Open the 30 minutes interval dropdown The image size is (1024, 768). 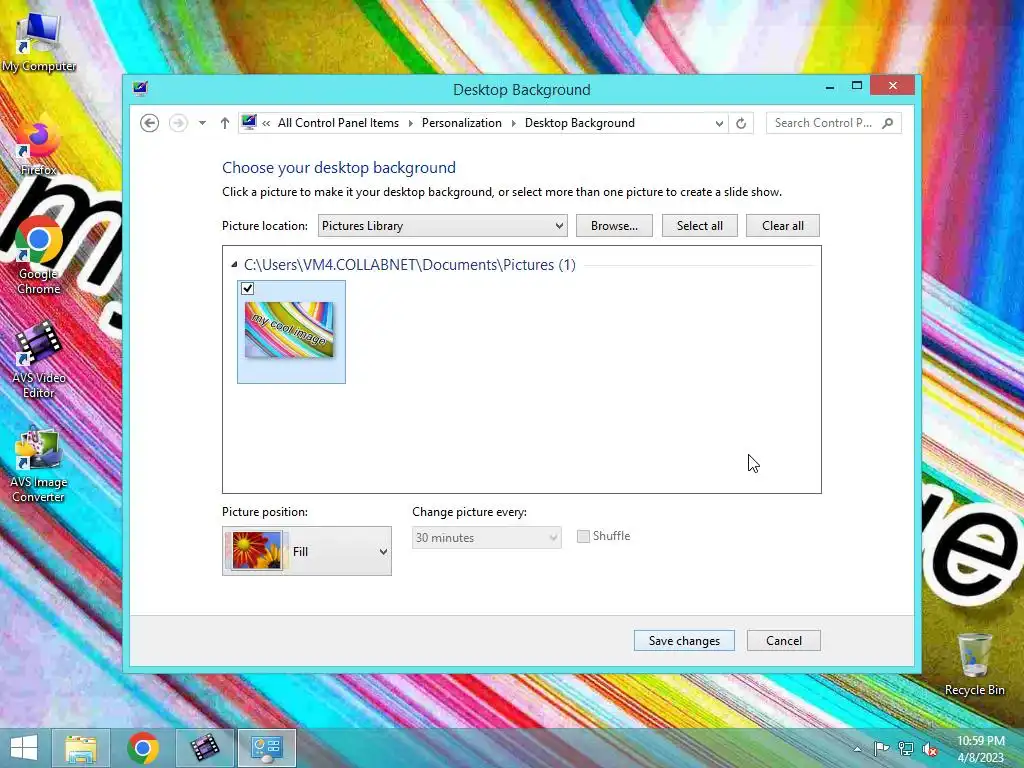pos(487,537)
